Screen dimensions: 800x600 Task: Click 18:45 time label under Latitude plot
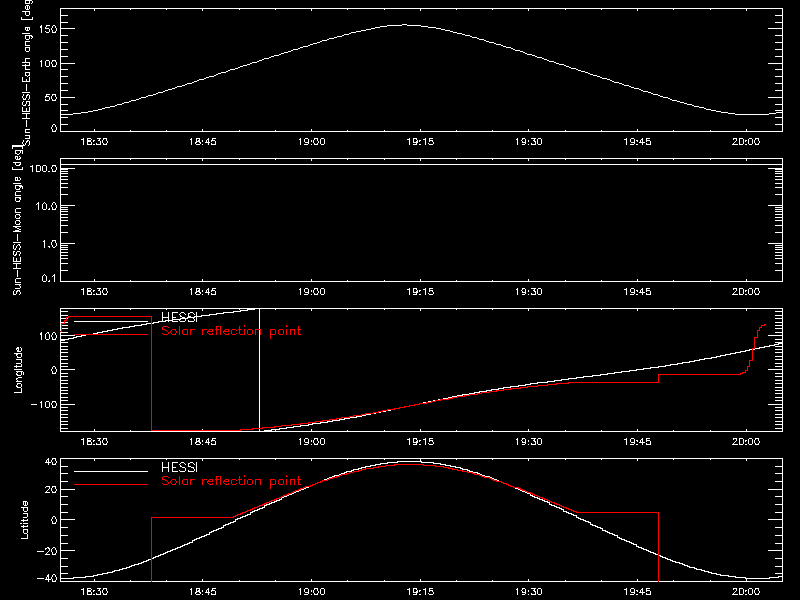coord(203,591)
